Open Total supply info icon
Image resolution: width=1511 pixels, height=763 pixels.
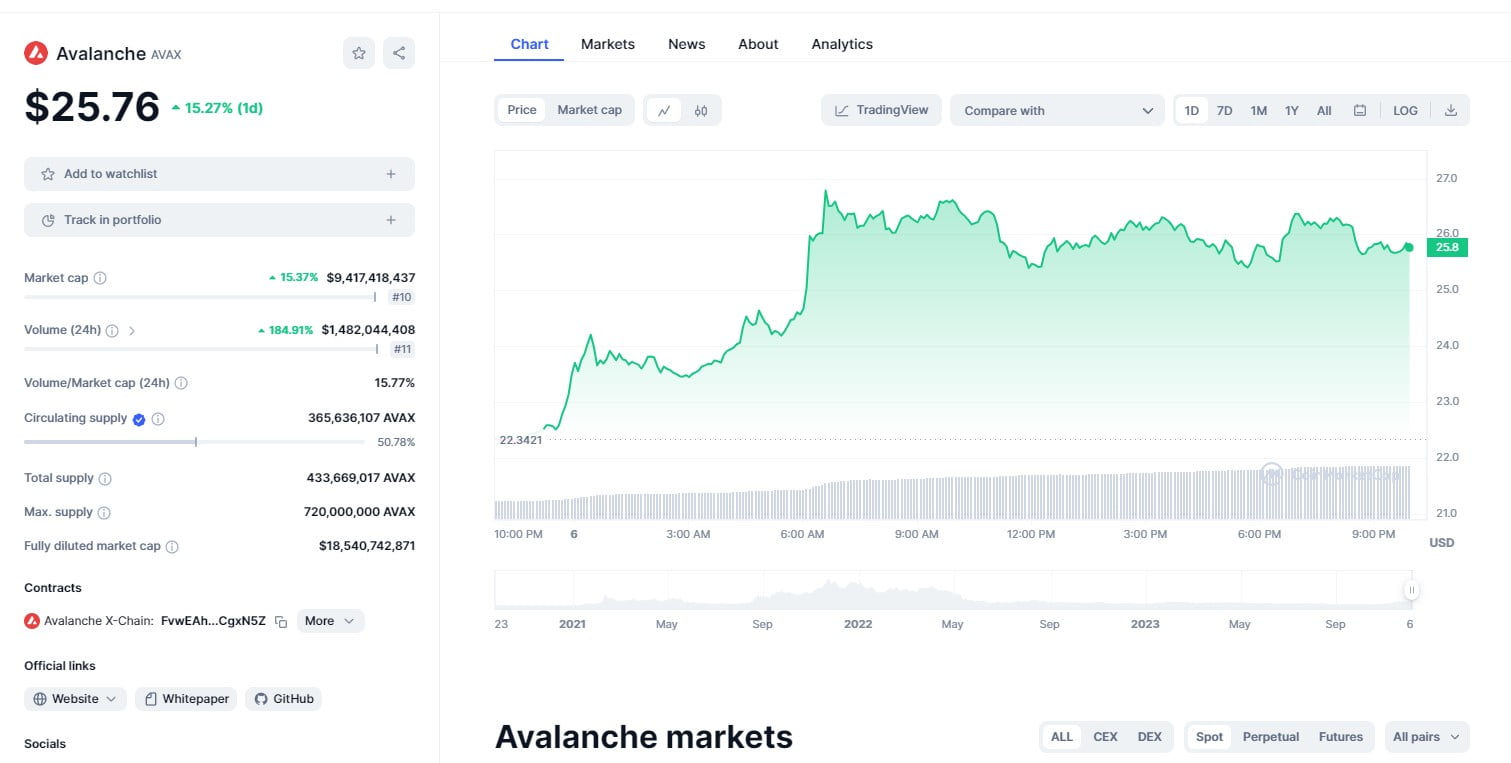(105, 479)
